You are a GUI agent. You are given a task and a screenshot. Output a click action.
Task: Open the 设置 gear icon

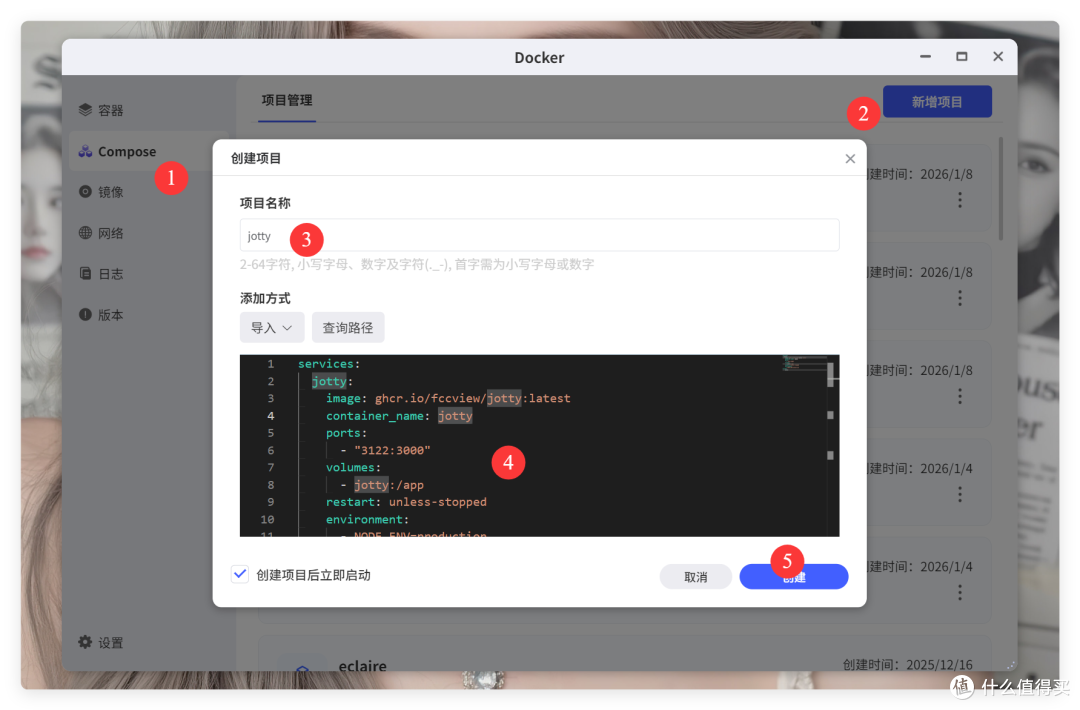coord(85,642)
